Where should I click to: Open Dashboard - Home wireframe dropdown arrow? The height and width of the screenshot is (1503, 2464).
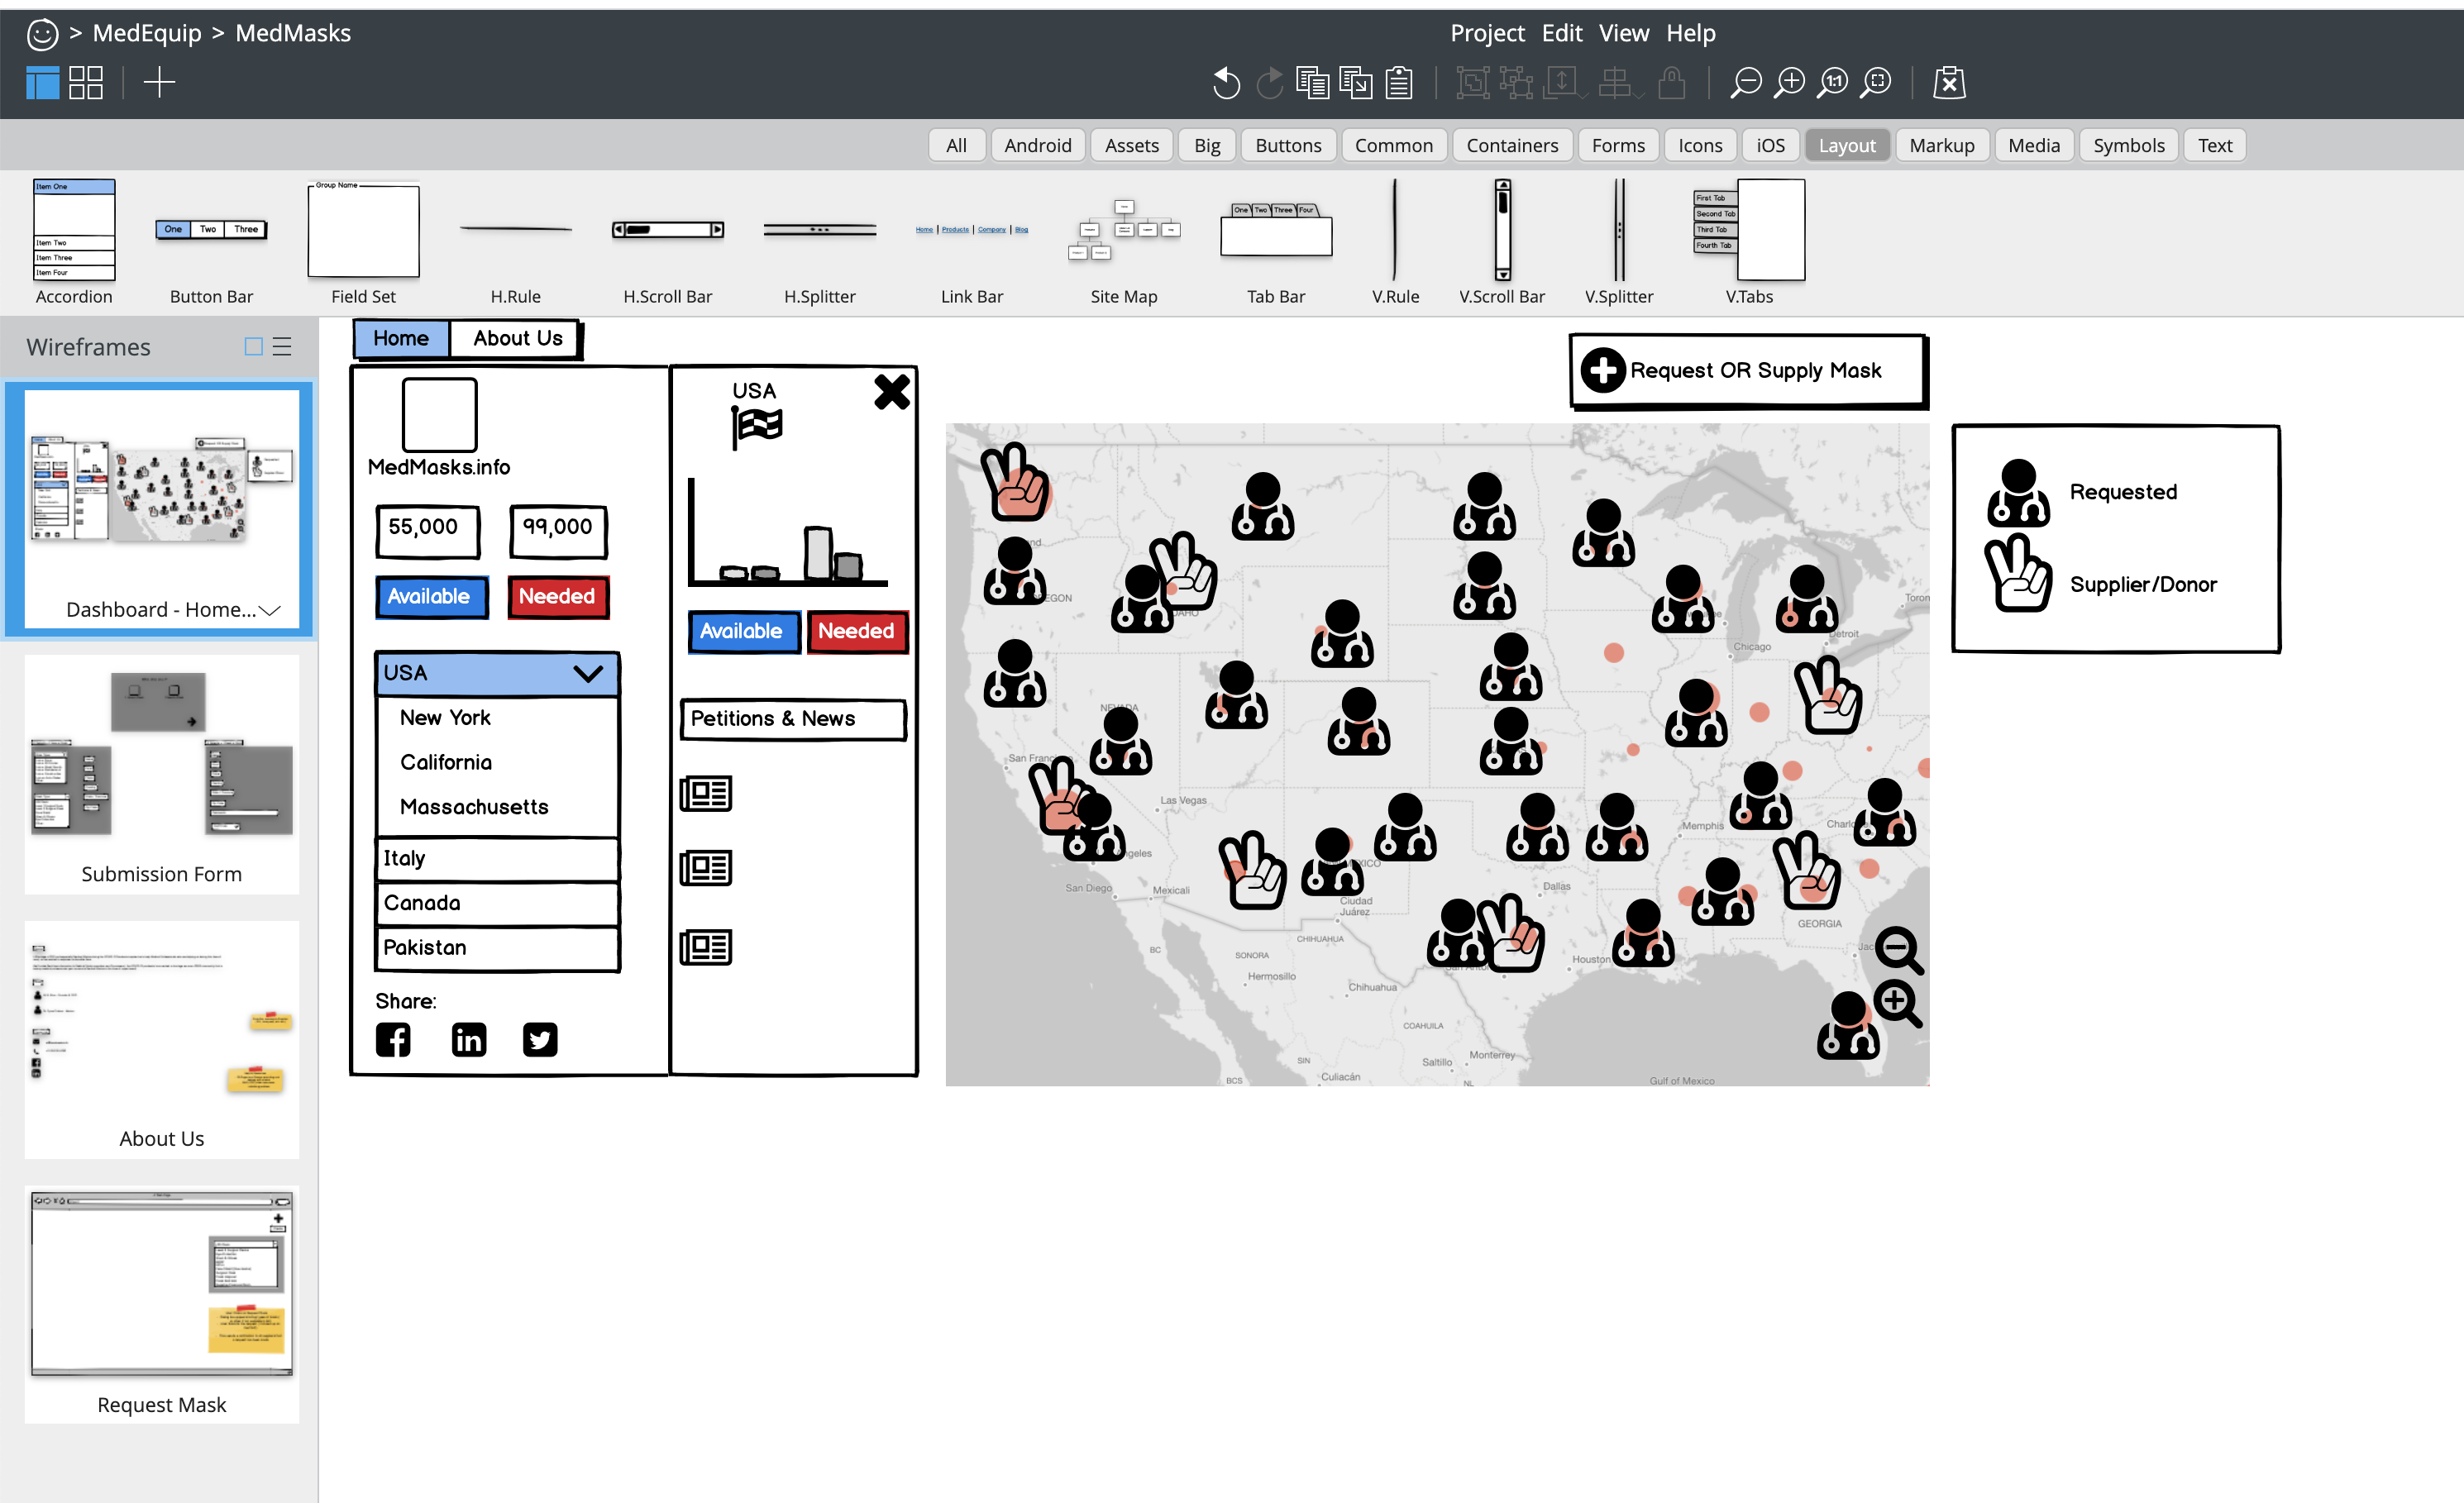click(x=270, y=610)
